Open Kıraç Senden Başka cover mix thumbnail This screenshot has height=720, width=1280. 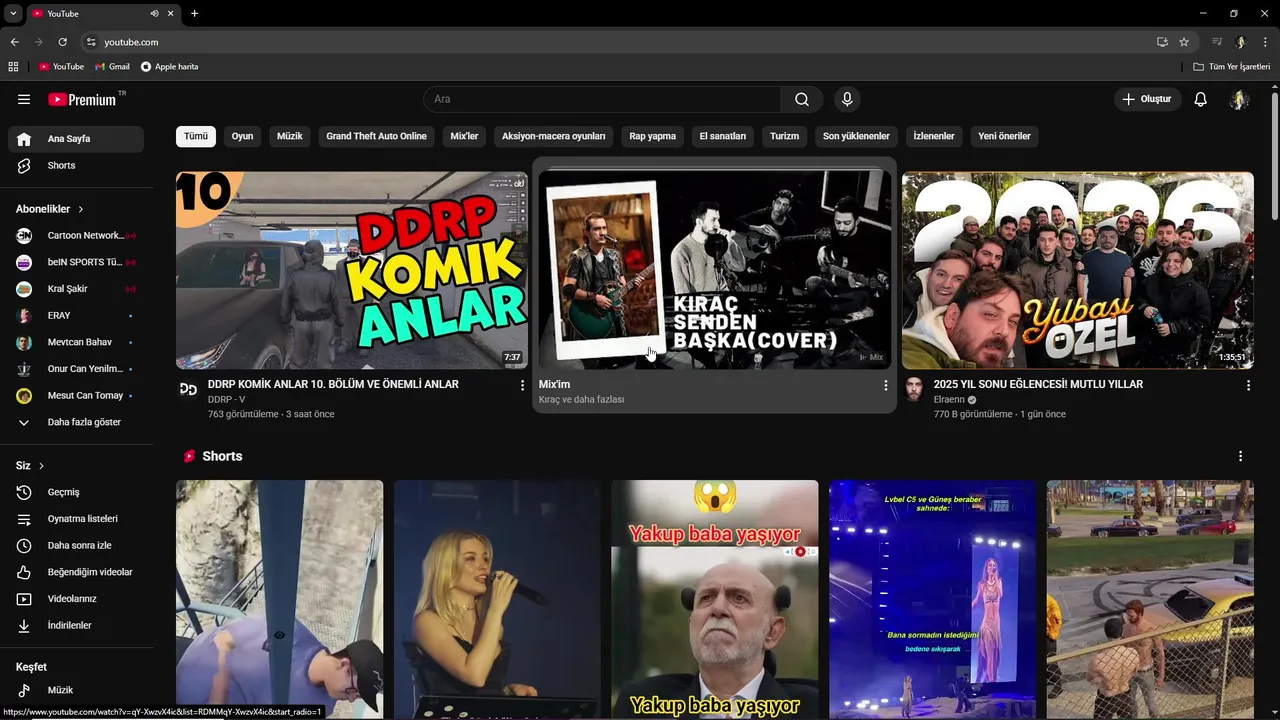715,270
